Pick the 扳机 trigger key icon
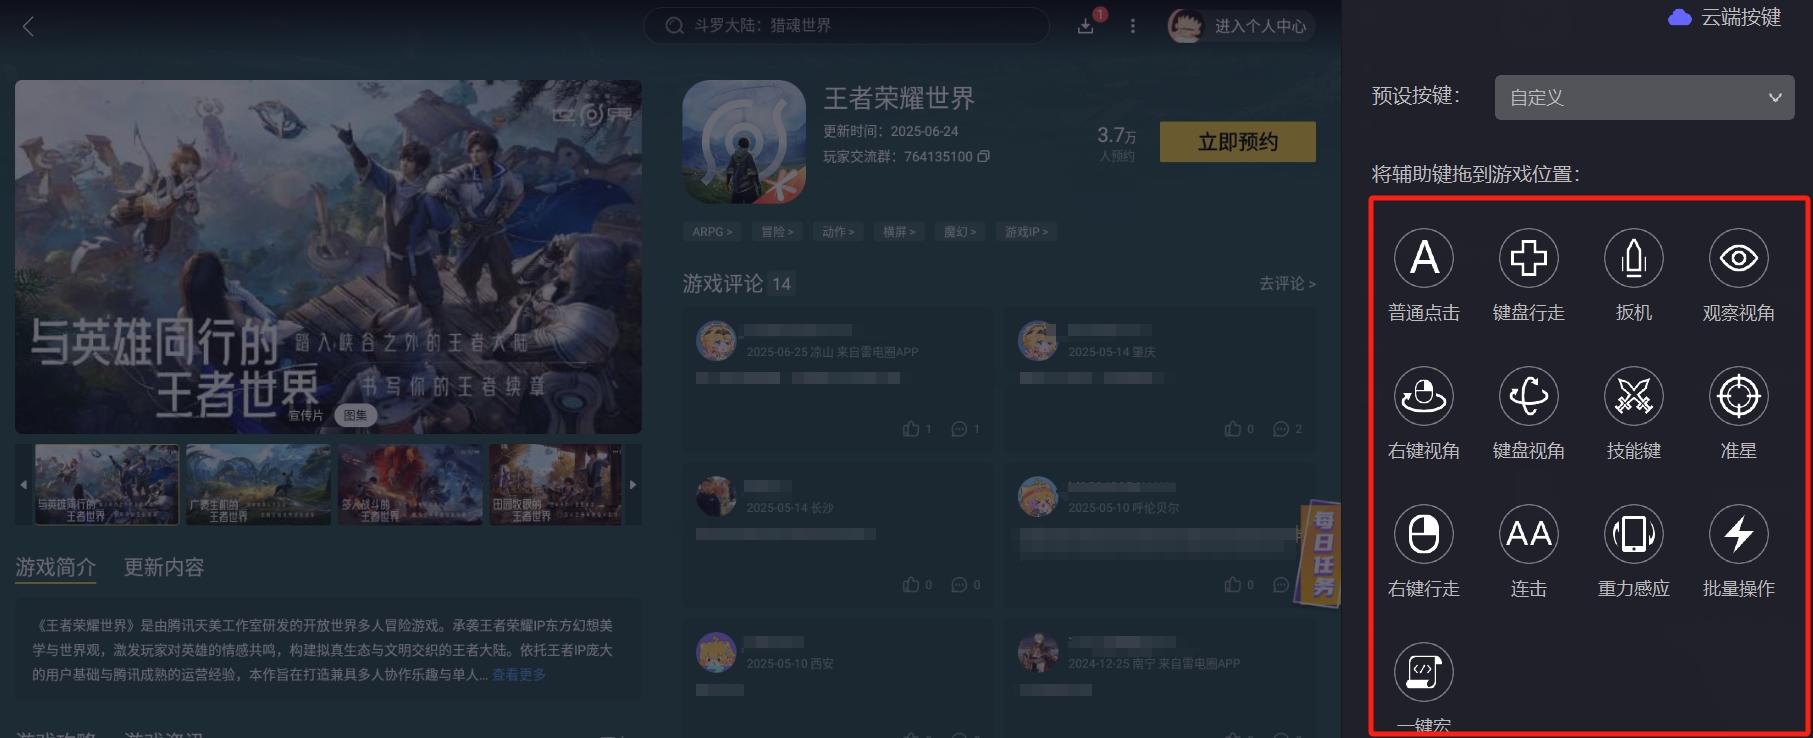 point(1633,258)
